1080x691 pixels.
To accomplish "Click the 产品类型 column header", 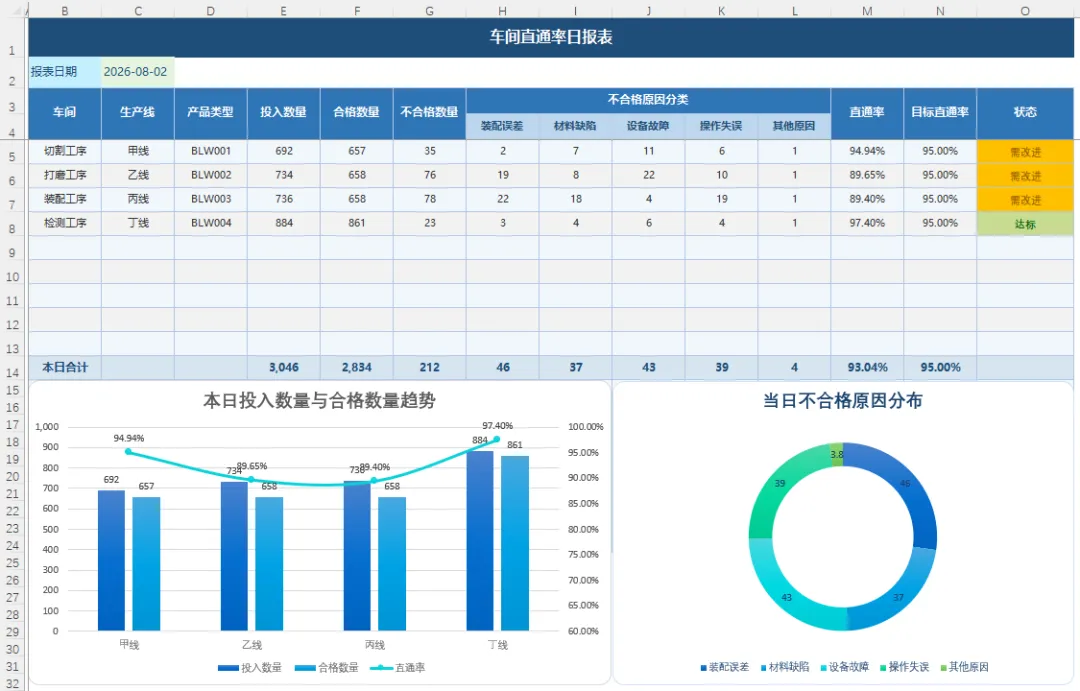I will tap(211, 112).
